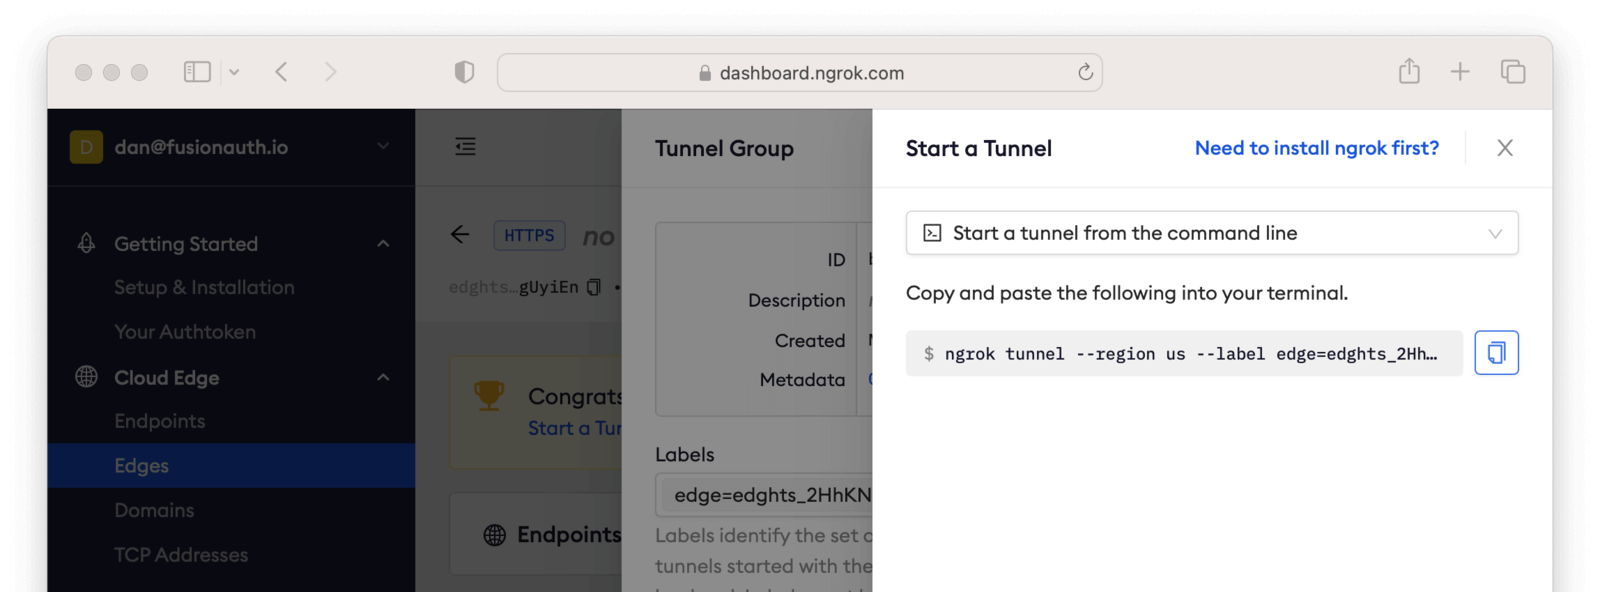This screenshot has width=1600, height=592.
Task: Click the Metadata row label
Action: pos(802,380)
